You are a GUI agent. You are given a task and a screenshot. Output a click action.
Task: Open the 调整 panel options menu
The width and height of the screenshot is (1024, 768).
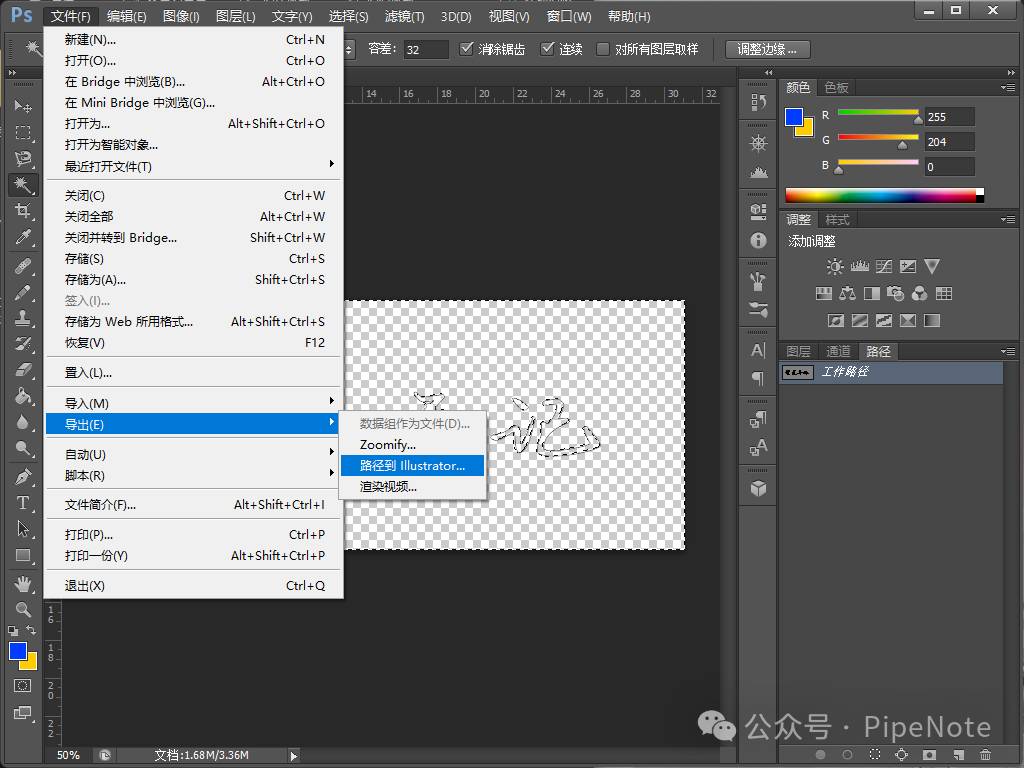click(x=1008, y=219)
